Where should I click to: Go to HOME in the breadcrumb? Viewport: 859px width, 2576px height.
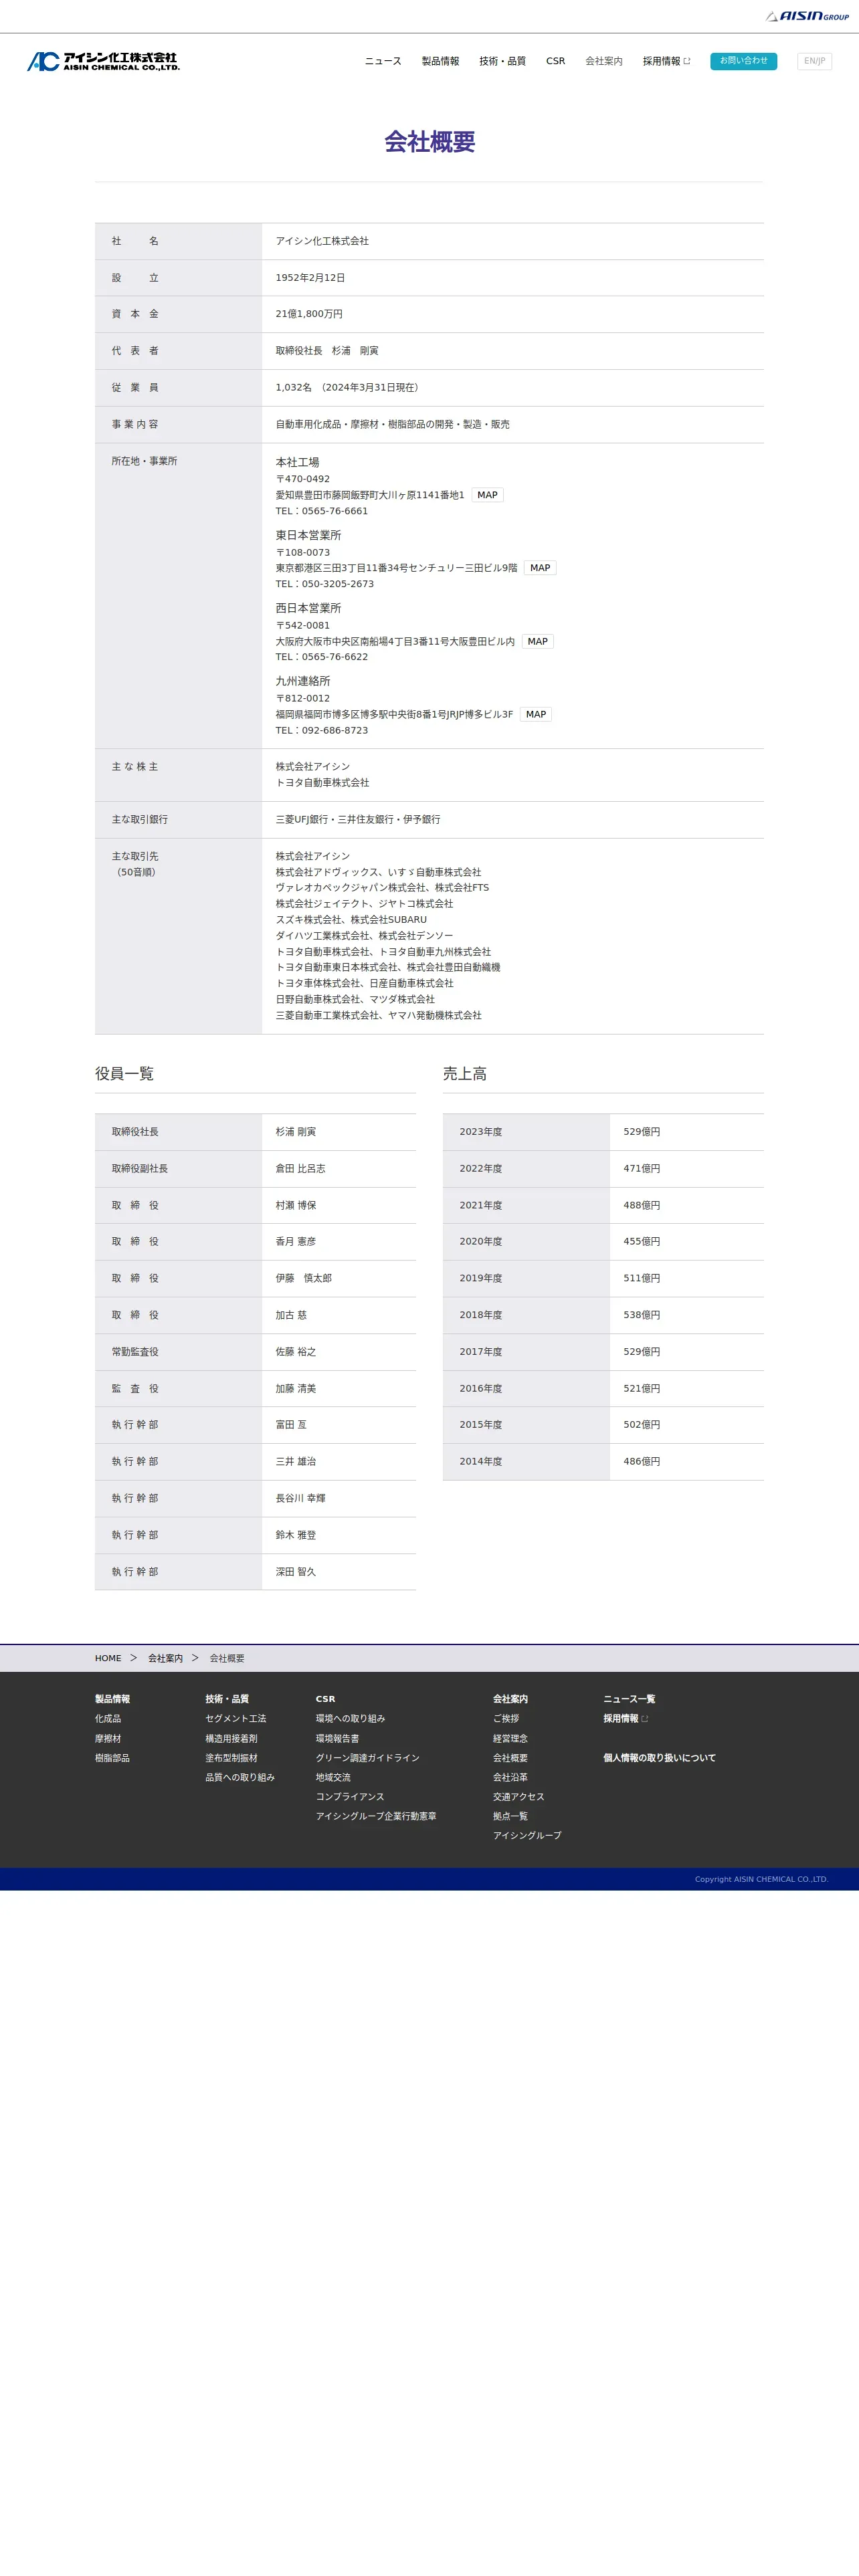[x=108, y=1658]
